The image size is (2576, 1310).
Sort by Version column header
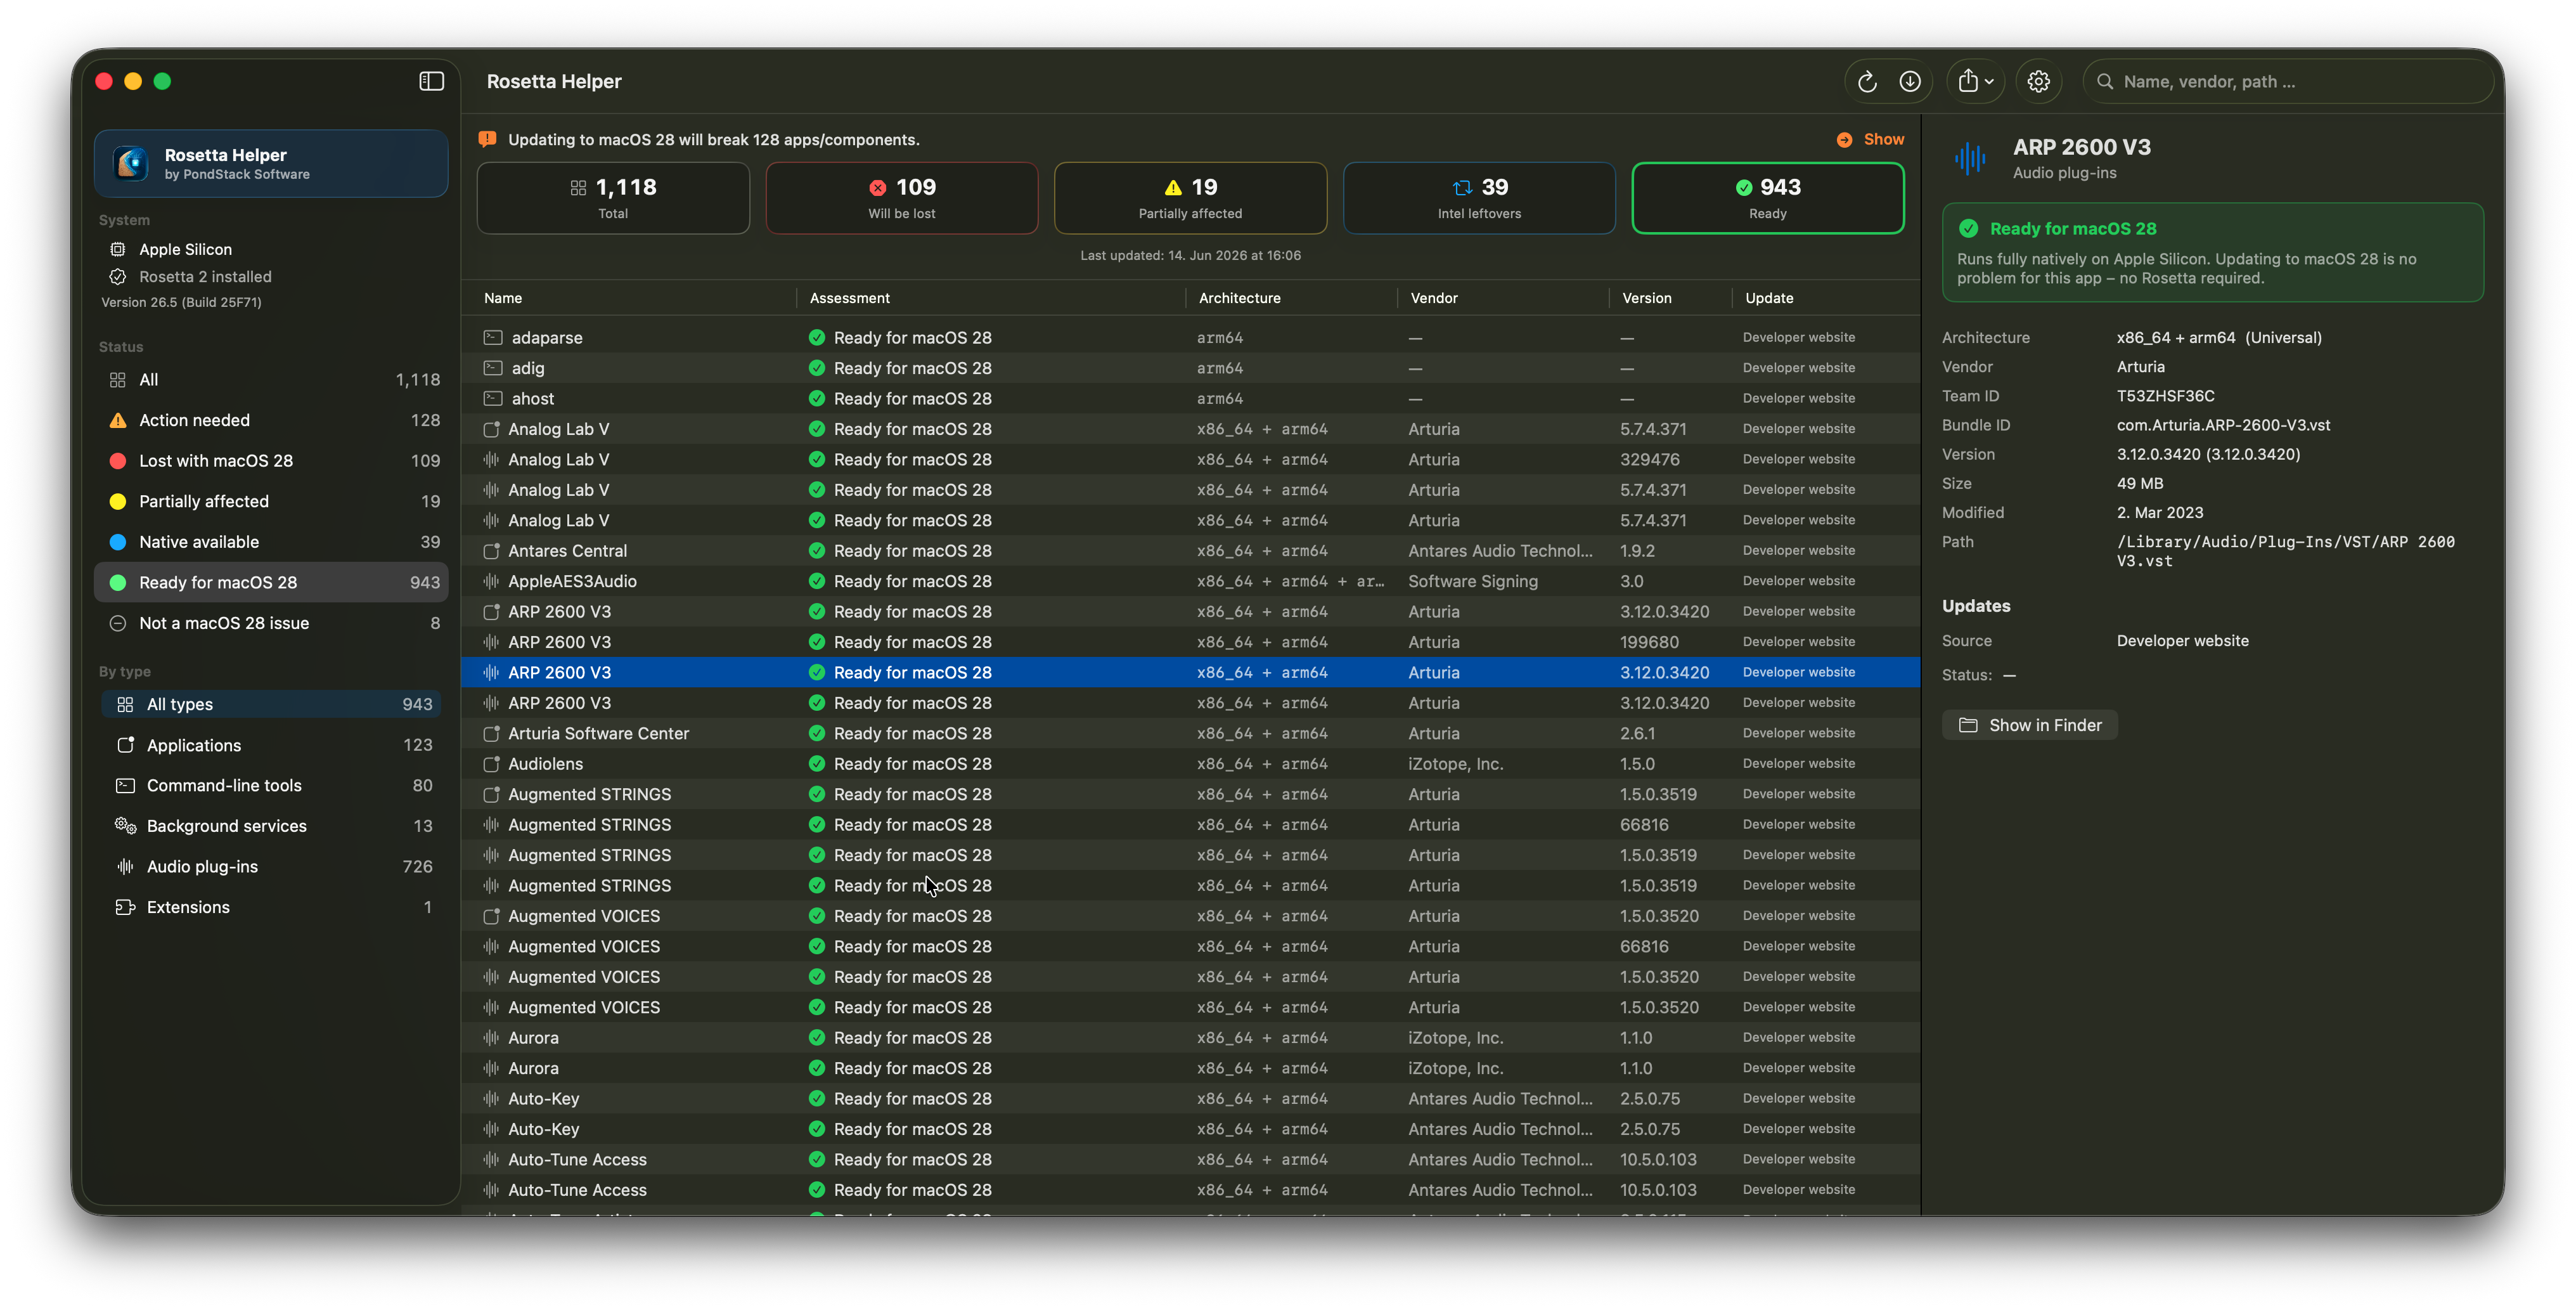(1646, 297)
